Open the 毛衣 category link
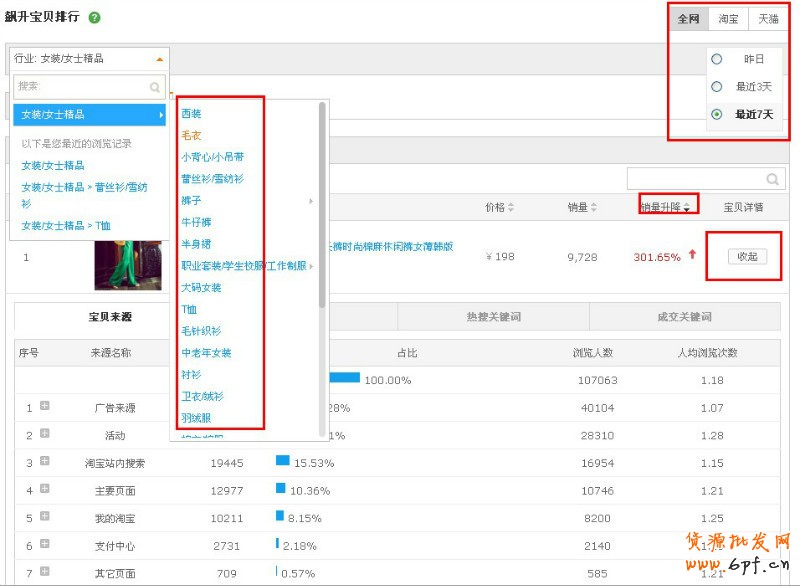This screenshot has width=800, height=586. tap(191, 135)
